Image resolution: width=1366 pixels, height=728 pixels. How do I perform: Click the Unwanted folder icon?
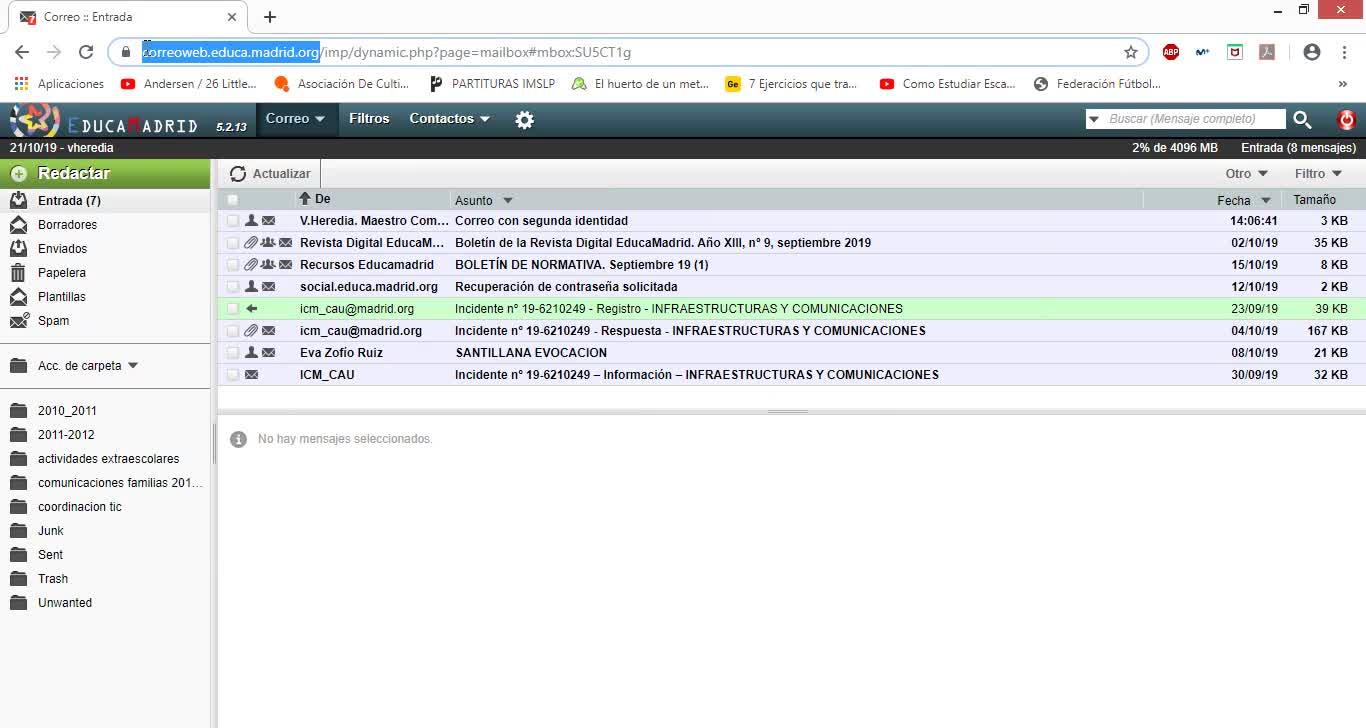[18, 603]
